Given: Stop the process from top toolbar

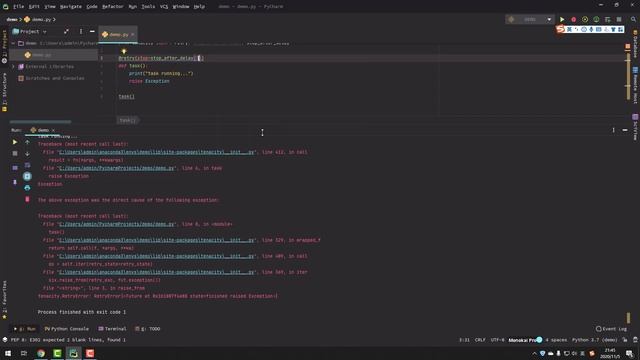Looking at the screenshot, I should coord(619,19).
